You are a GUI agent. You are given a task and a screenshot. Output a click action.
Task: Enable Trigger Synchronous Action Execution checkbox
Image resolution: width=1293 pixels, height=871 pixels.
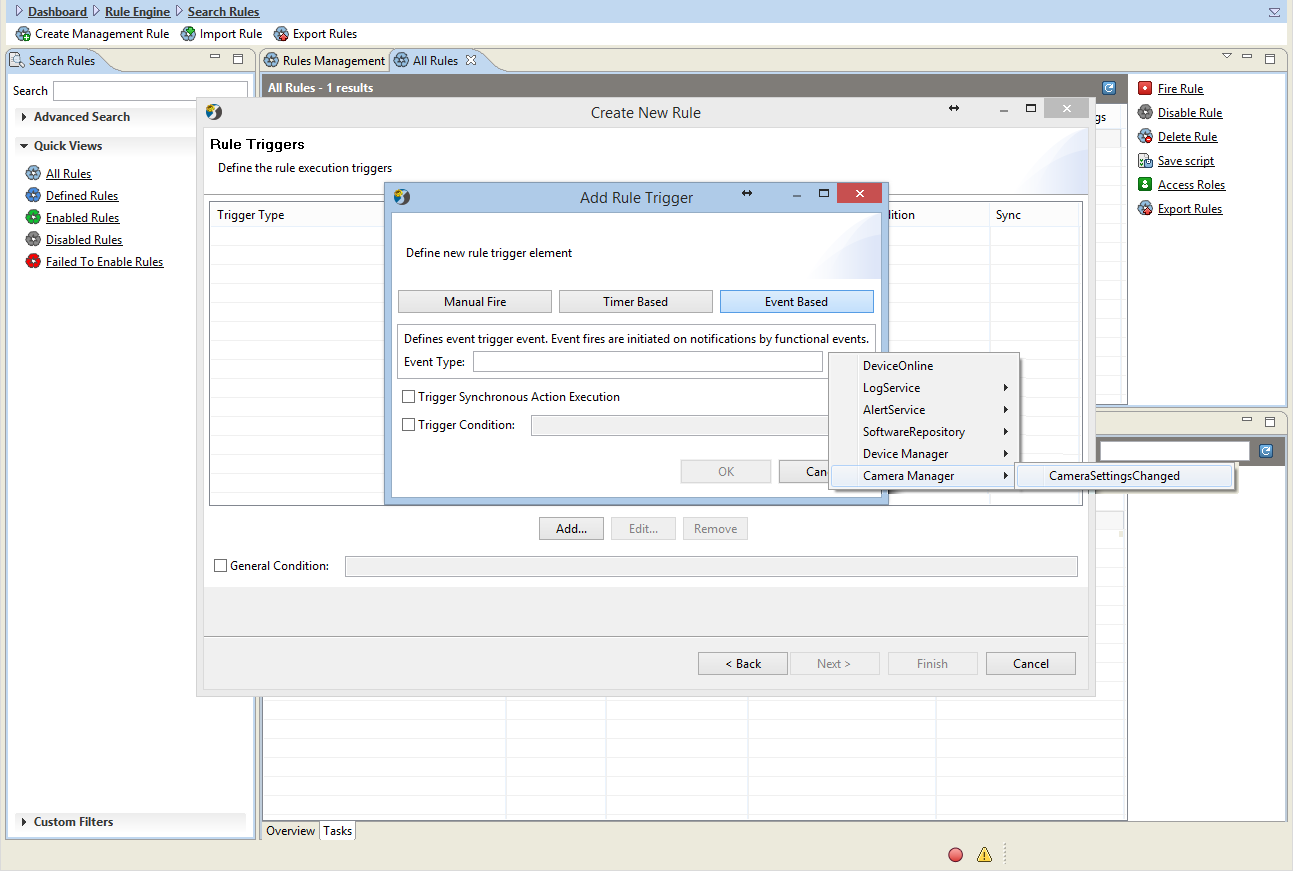click(408, 397)
